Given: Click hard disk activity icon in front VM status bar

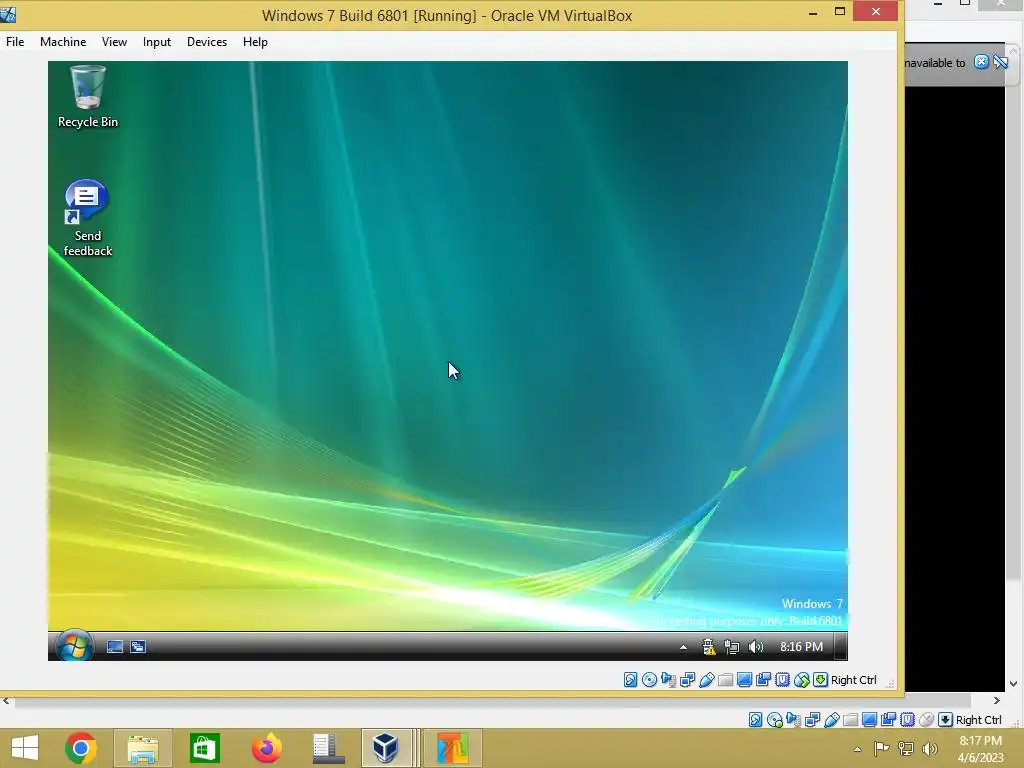Looking at the screenshot, I should point(630,680).
